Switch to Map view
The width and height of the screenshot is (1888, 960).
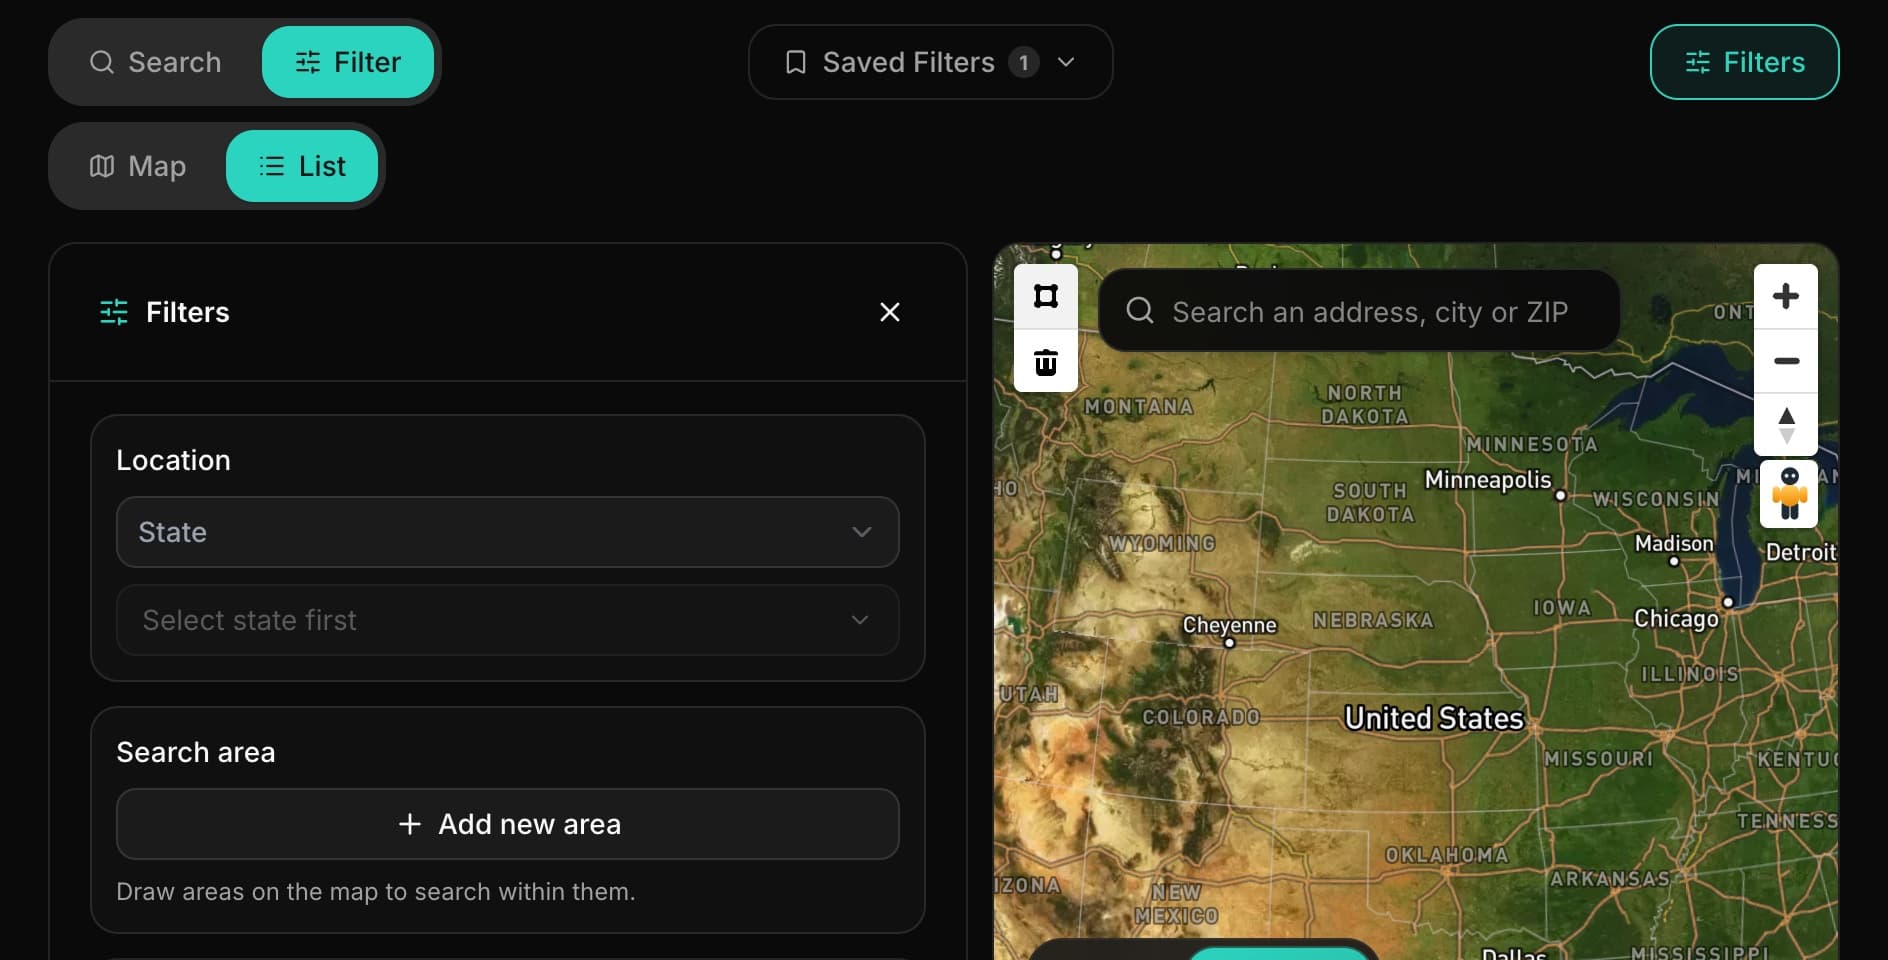[138, 166]
